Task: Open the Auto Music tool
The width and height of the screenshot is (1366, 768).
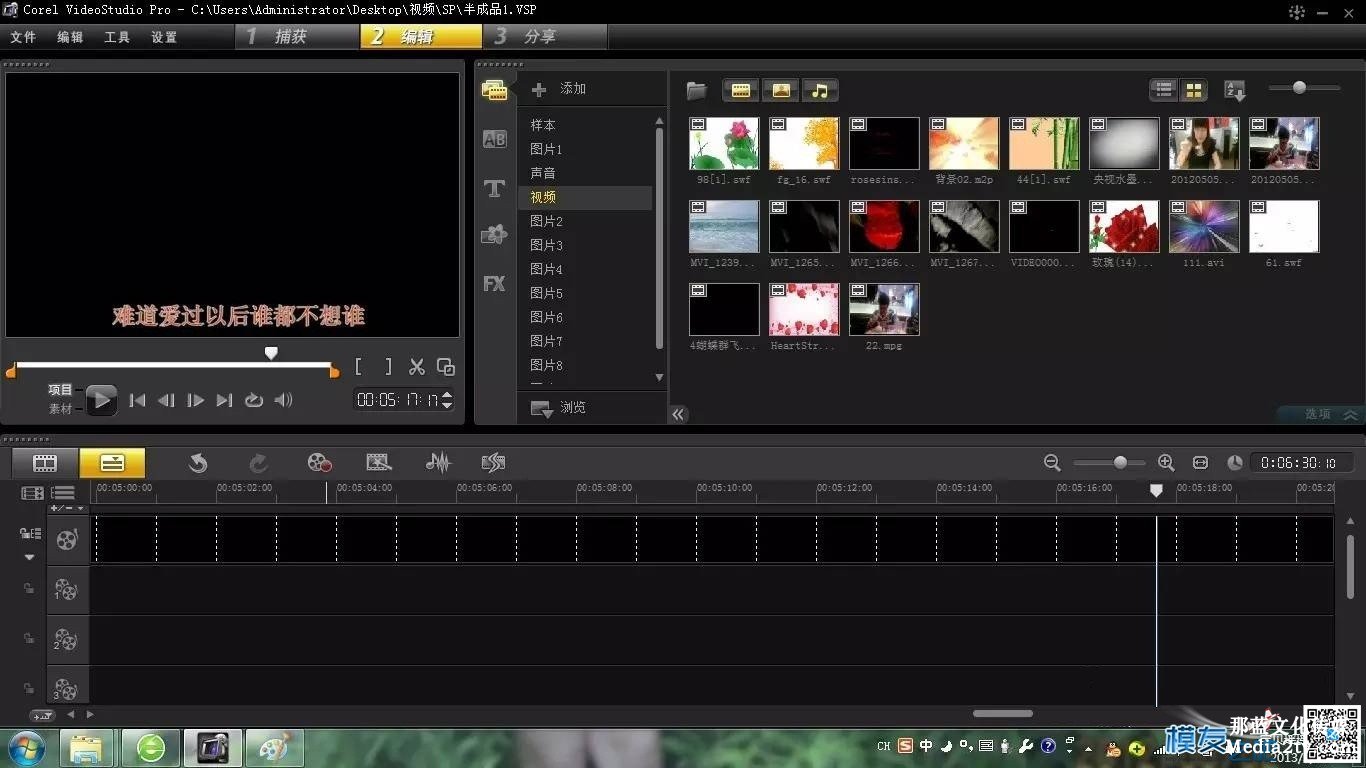Action: coord(493,462)
